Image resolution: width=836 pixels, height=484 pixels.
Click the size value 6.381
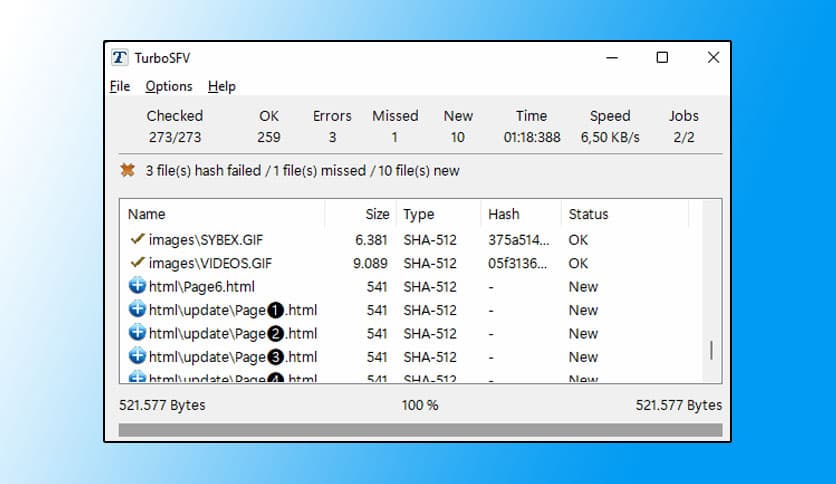pos(371,240)
